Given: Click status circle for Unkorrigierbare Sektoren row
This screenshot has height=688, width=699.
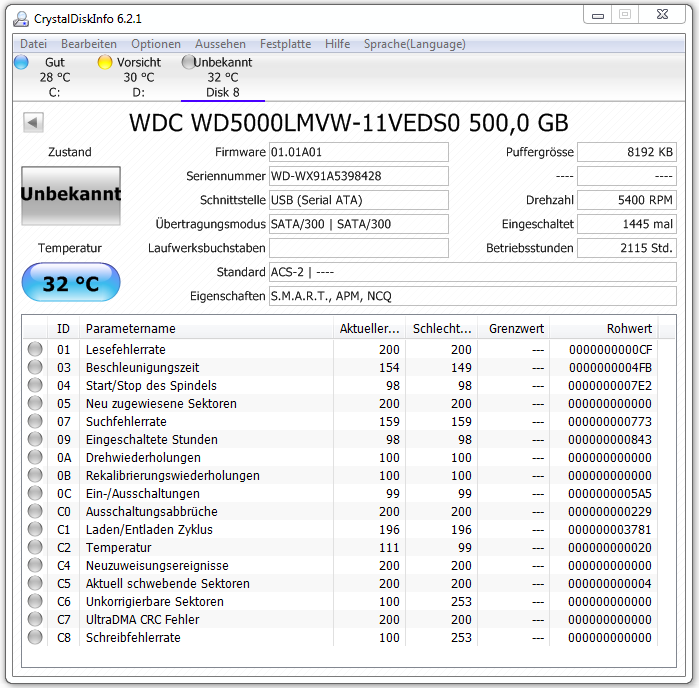Looking at the screenshot, I should click(35, 601).
